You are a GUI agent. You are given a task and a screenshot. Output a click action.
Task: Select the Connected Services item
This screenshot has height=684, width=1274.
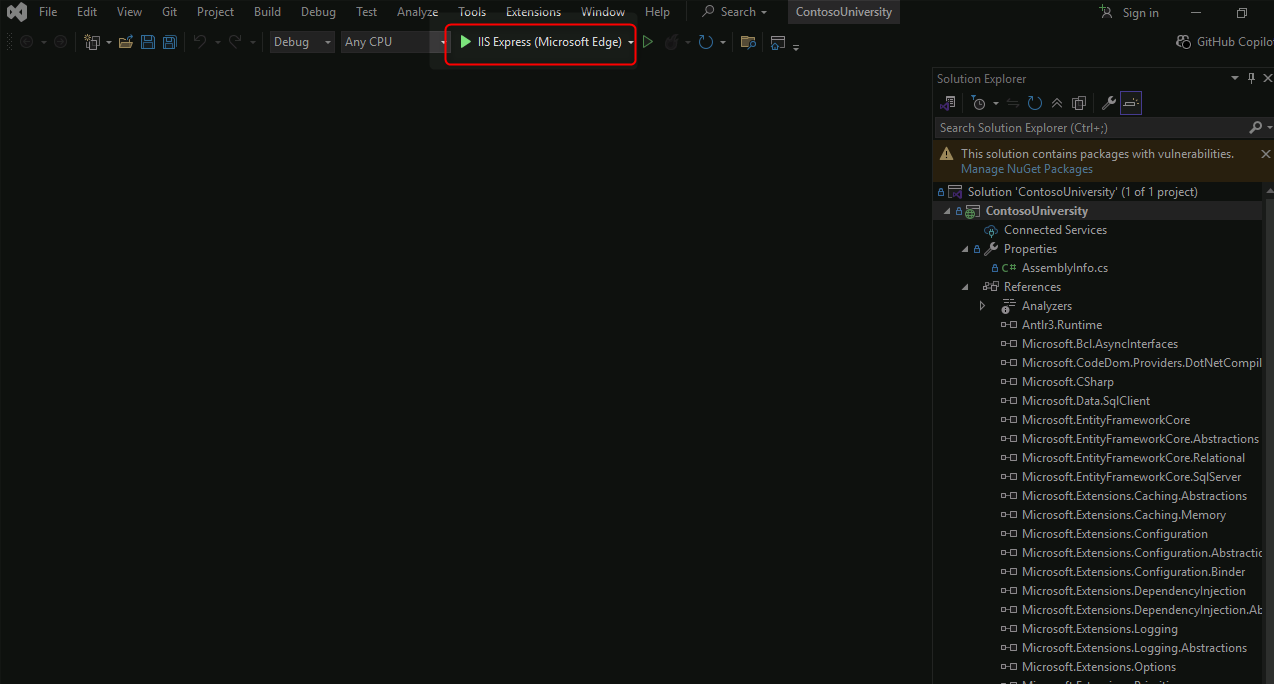1055,230
